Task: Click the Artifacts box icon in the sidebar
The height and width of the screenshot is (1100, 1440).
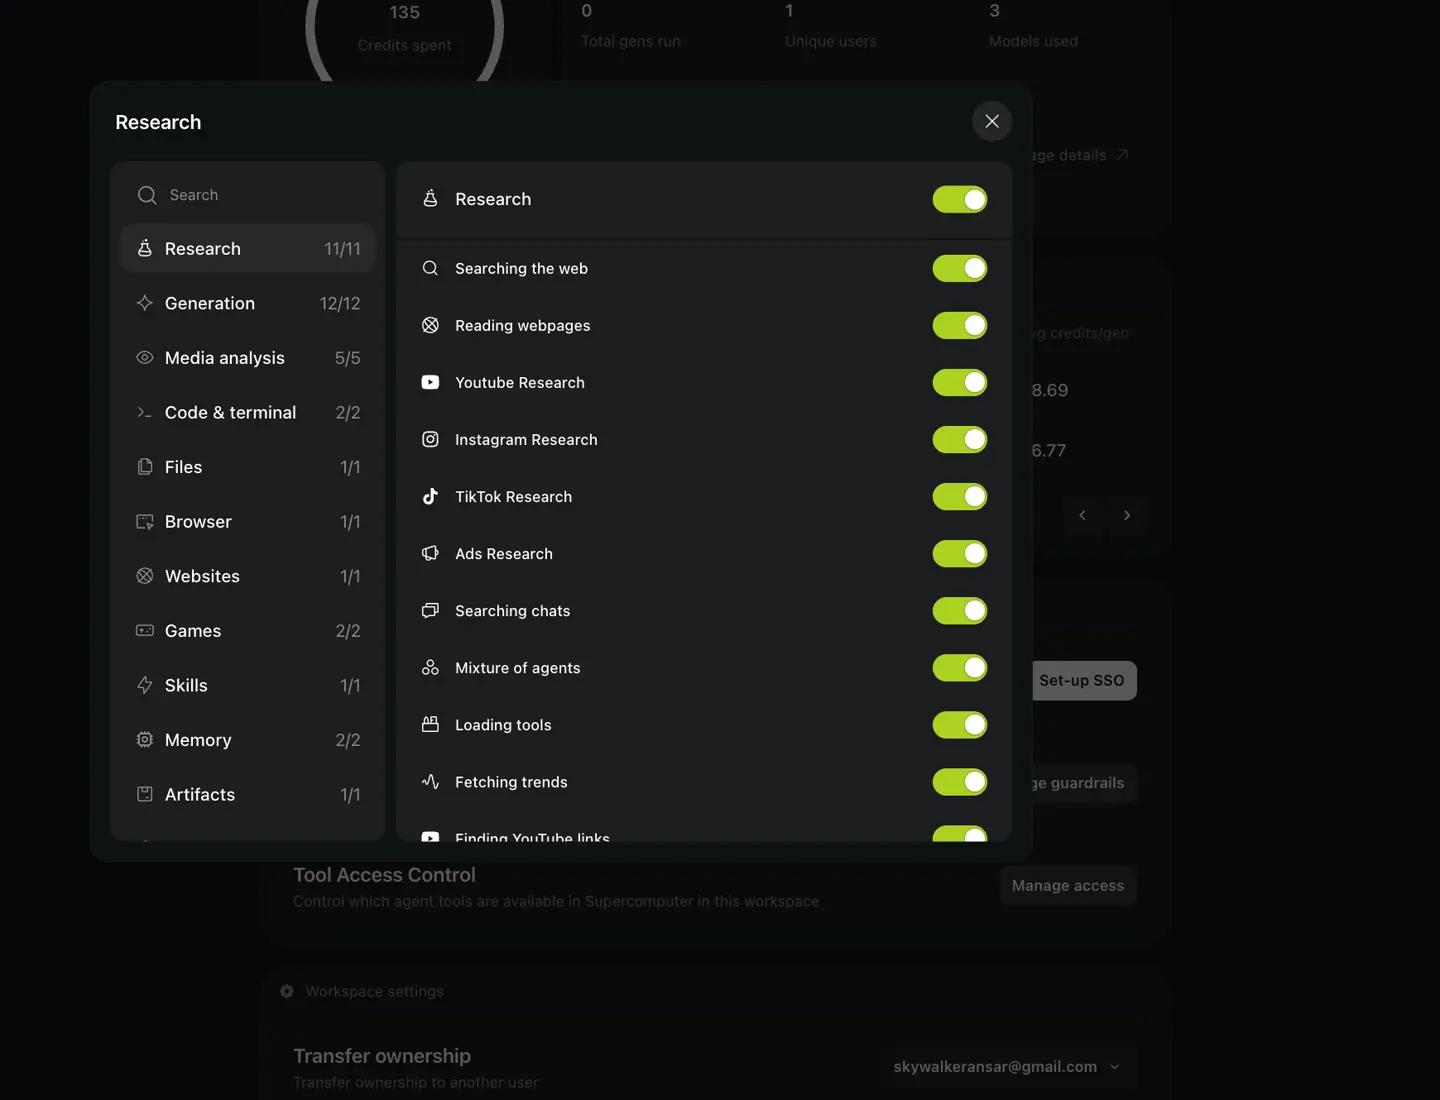Action: click(x=145, y=794)
